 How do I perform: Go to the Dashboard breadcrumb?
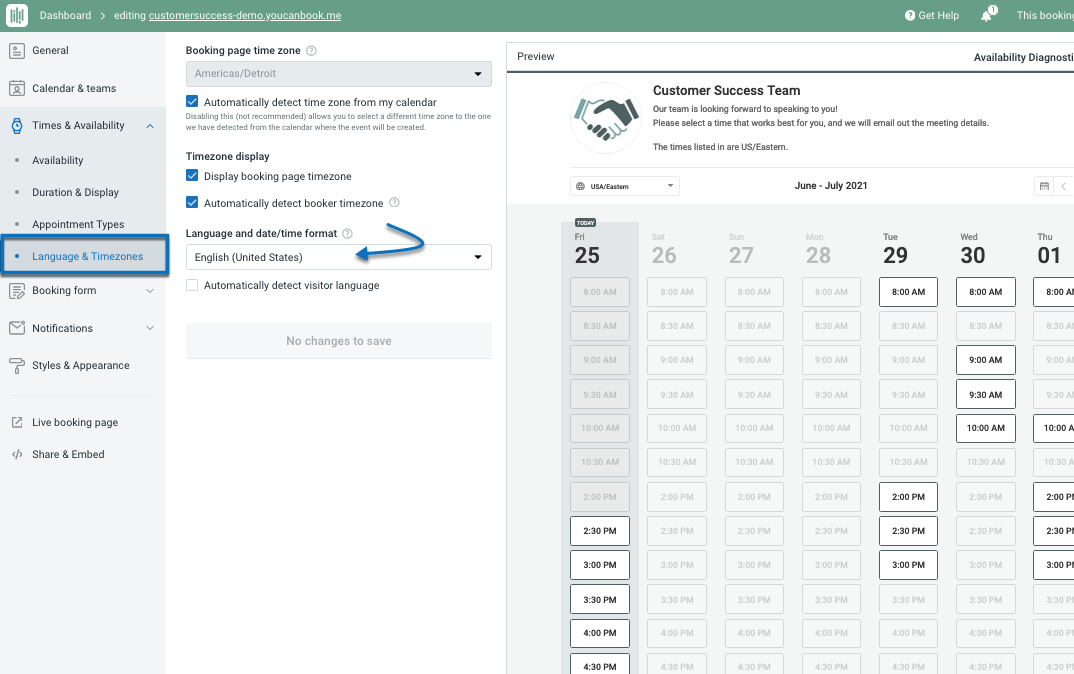tap(65, 15)
